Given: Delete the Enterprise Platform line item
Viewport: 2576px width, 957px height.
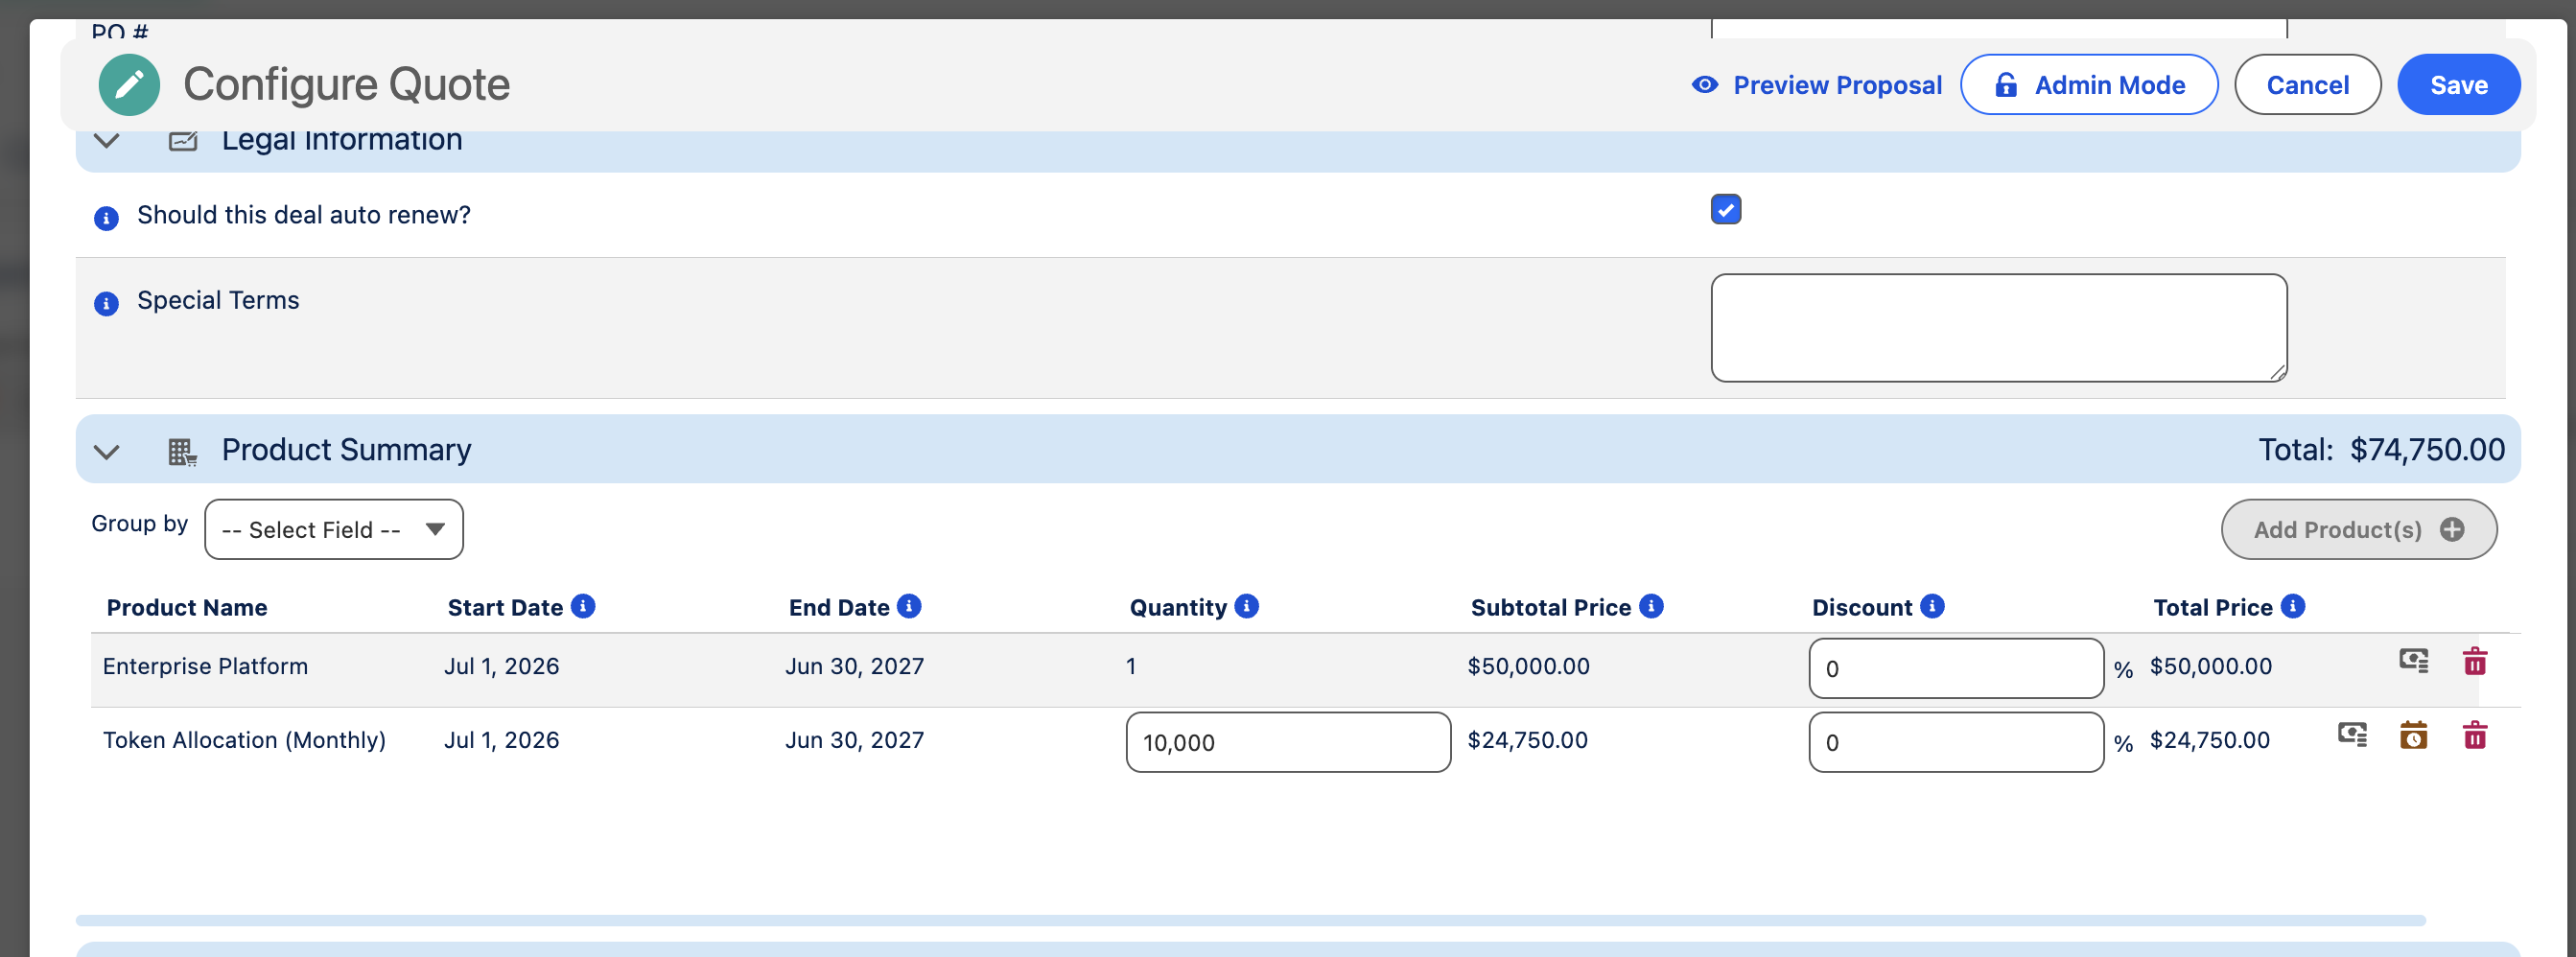Looking at the screenshot, I should tap(2474, 661).
